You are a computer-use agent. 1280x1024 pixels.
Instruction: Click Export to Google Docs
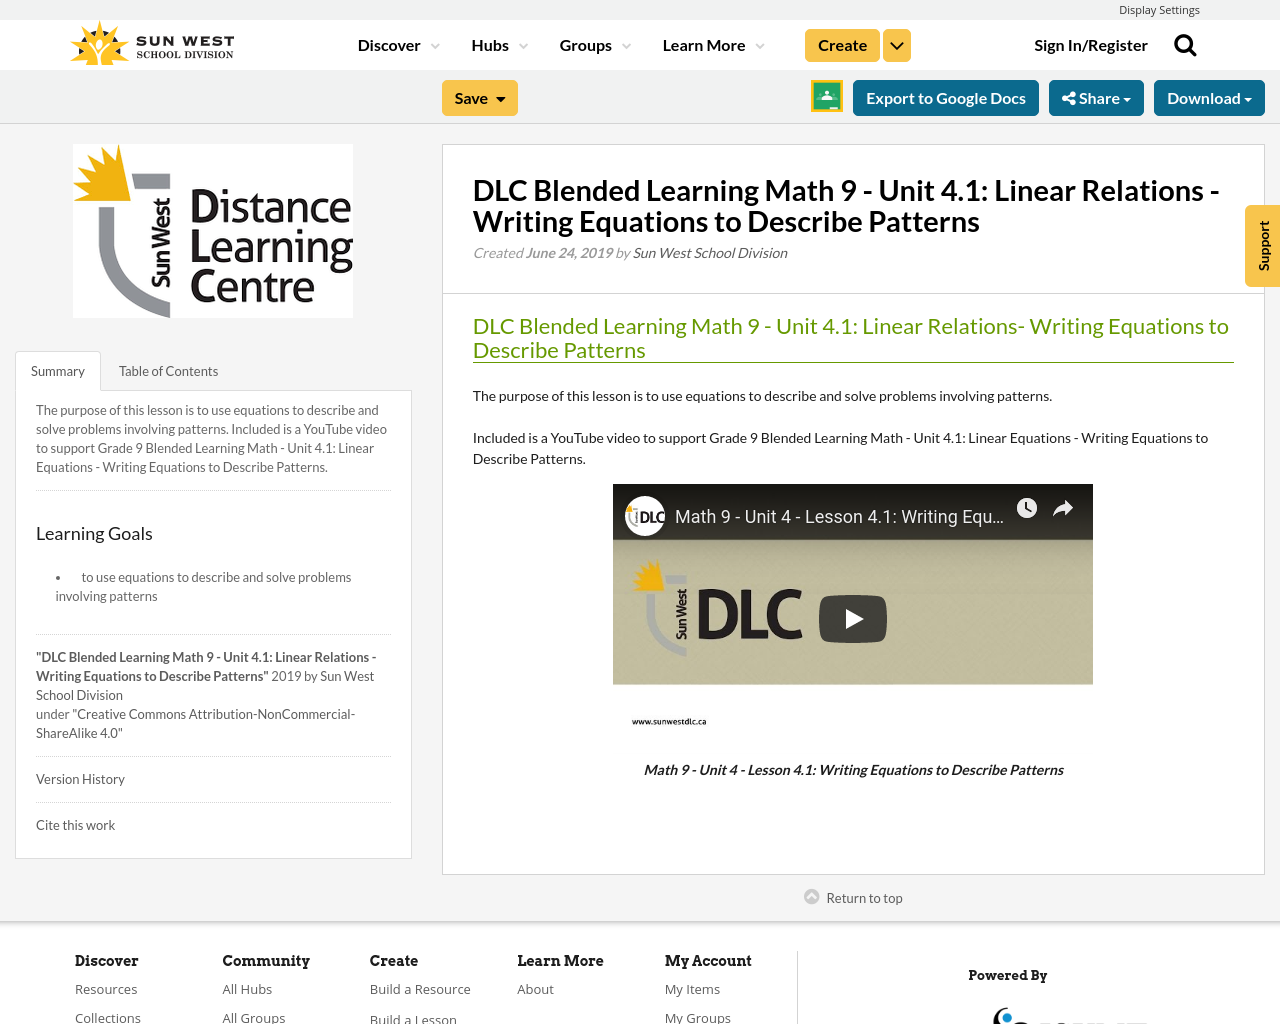point(945,96)
